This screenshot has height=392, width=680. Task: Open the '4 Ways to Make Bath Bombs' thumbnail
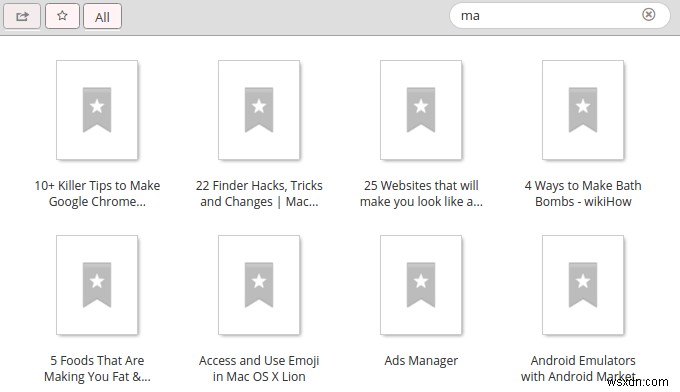pos(583,110)
